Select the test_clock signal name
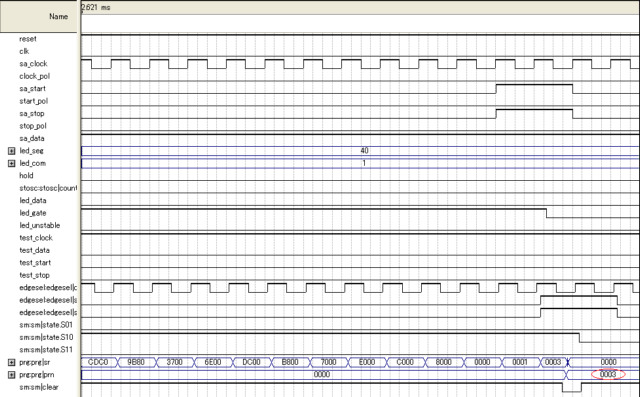Viewport: 640px width, 397px height. [36, 238]
